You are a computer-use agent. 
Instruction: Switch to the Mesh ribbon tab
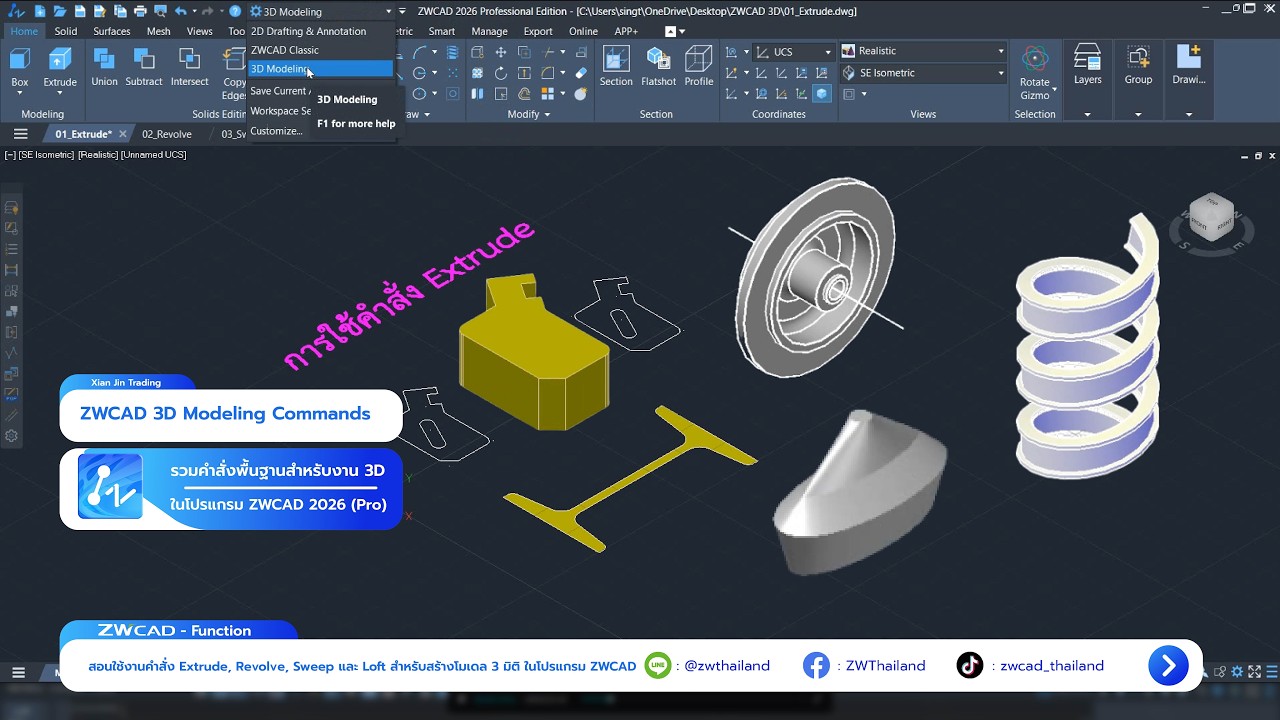tap(159, 31)
